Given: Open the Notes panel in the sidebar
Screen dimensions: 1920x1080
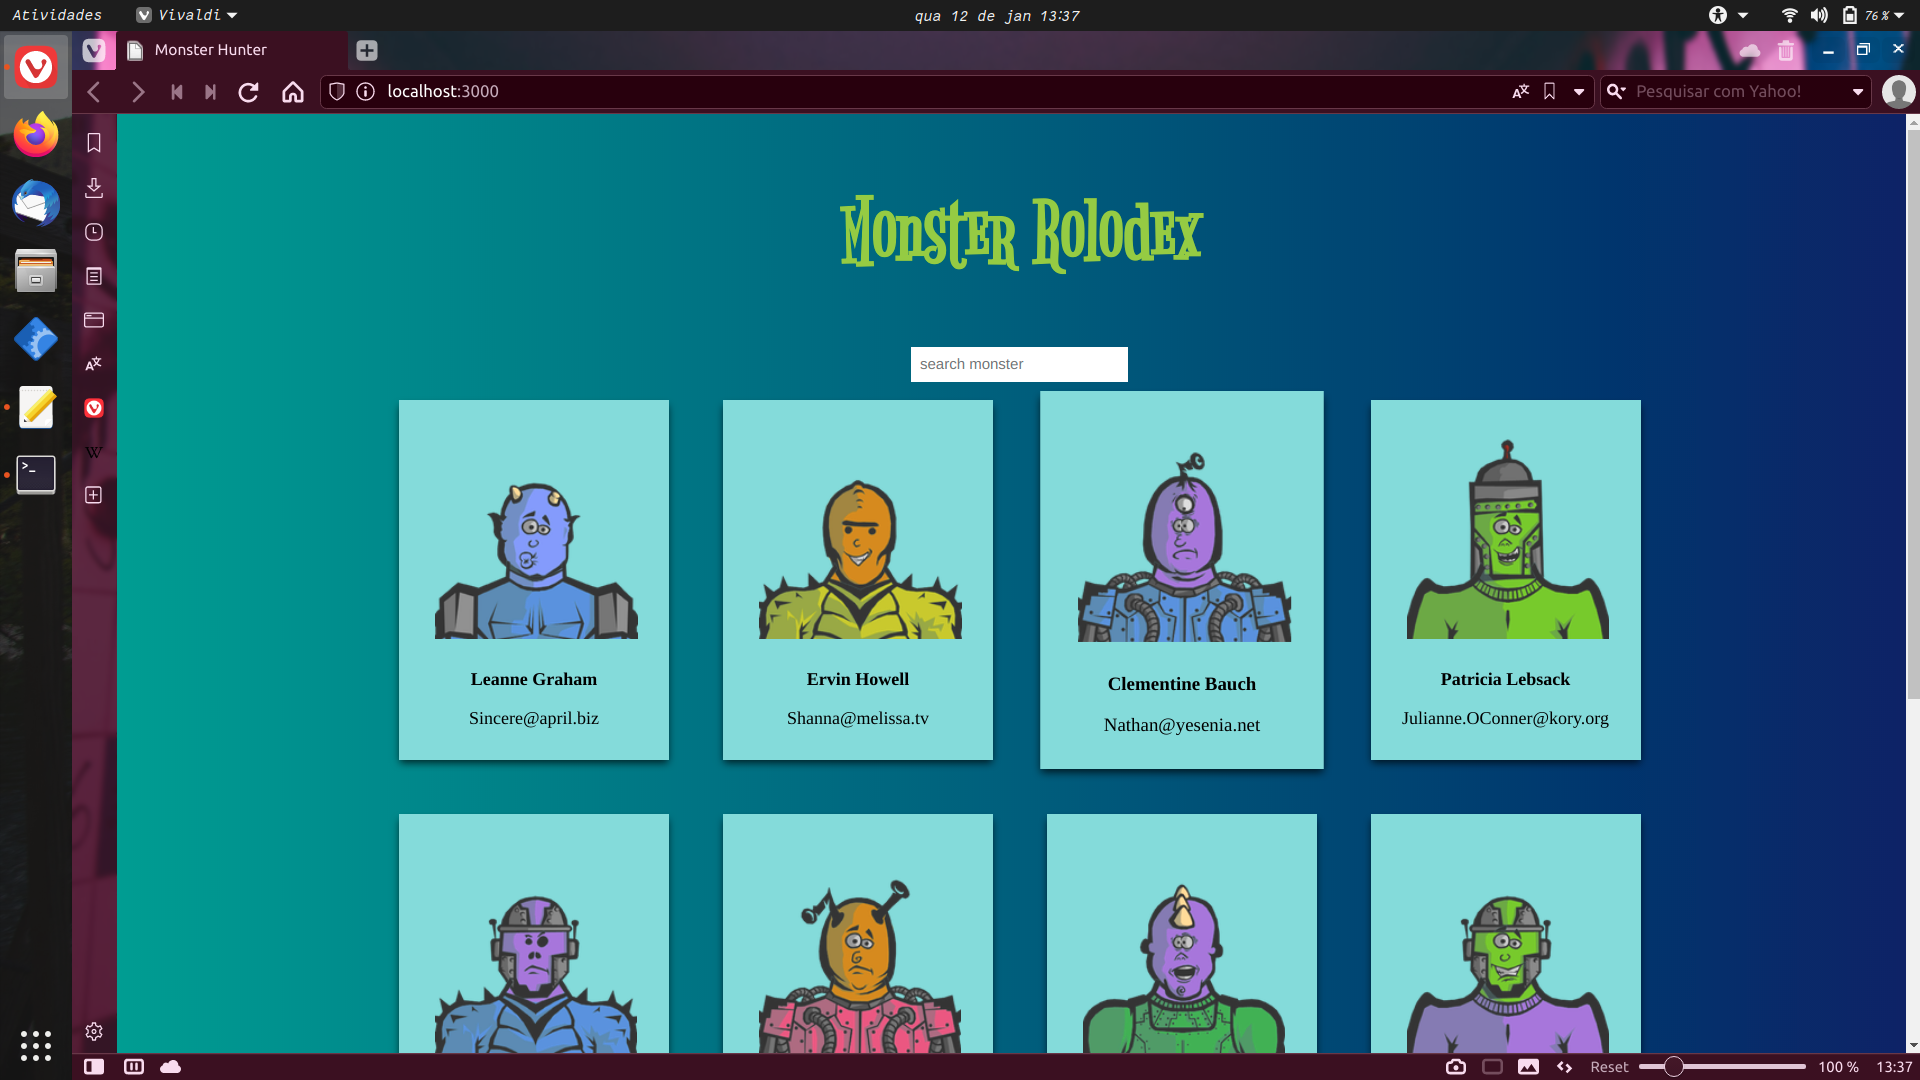Looking at the screenshot, I should [93, 276].
